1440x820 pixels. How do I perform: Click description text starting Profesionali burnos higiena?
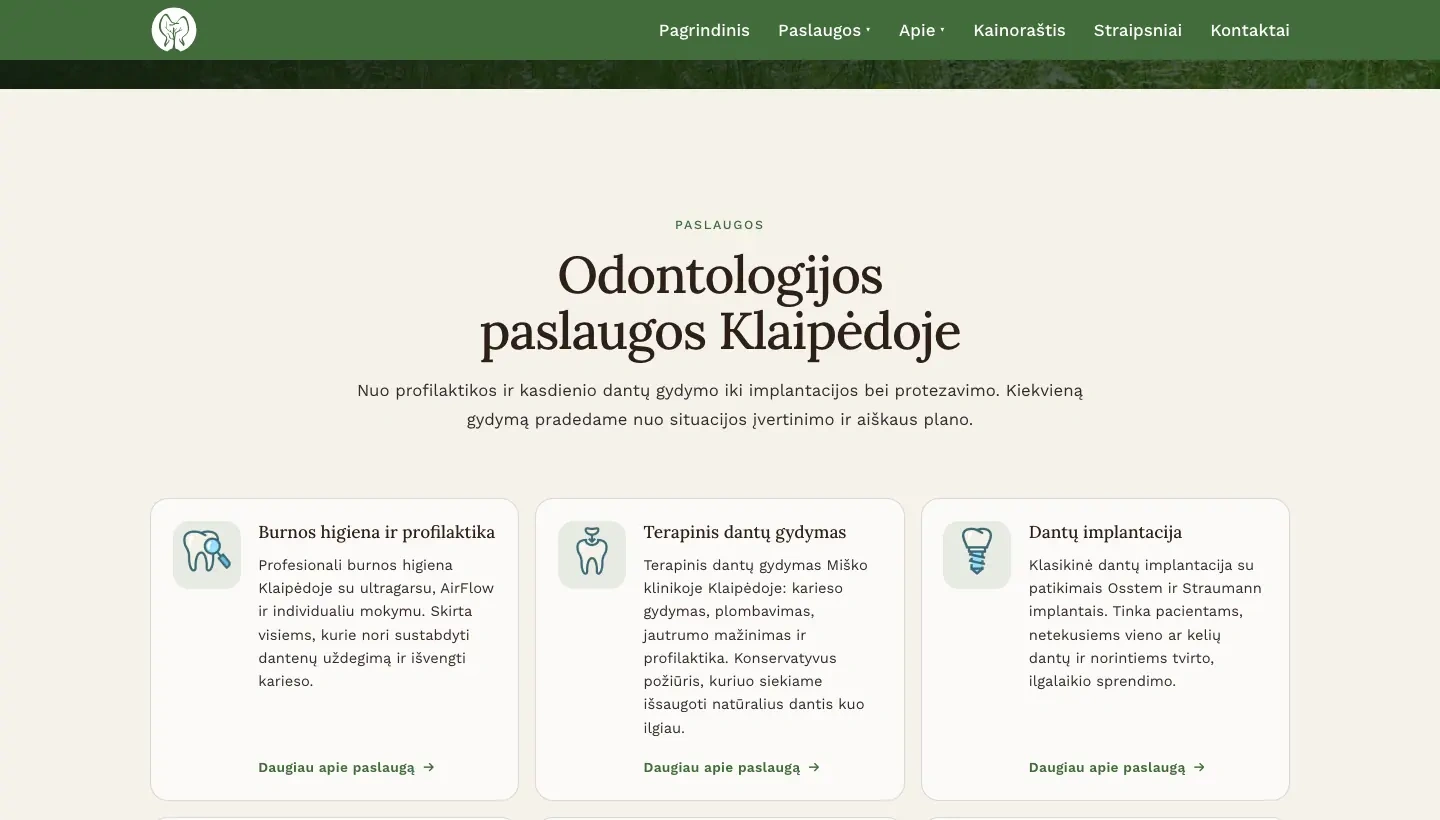tap(377, 623)
